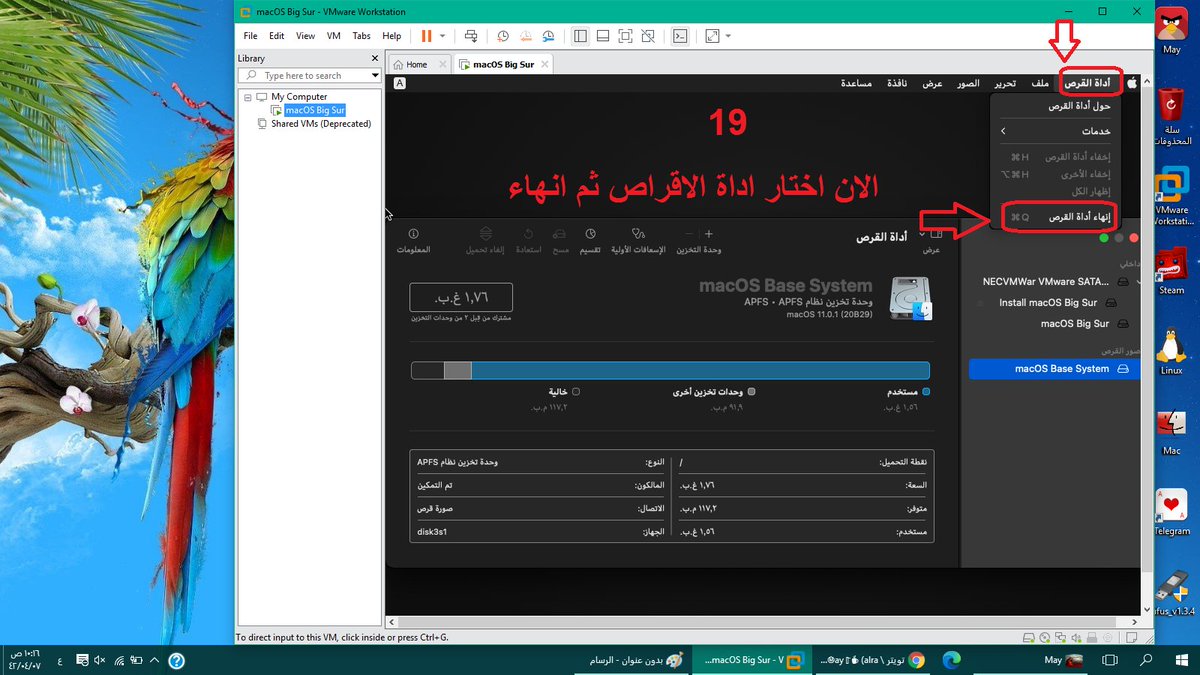This screenshot has width=1200, height=675.
Task: Open the VM menu
Action: pyautogui.click(x=334, y=36)
